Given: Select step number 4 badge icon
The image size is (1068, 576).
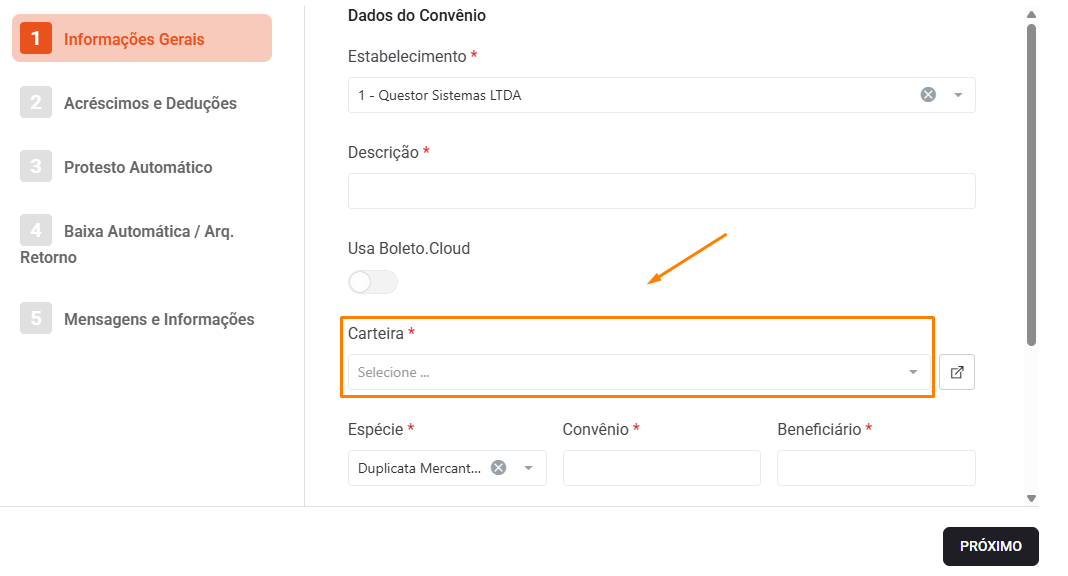Looking at the screenshot, I should [36, 230].
